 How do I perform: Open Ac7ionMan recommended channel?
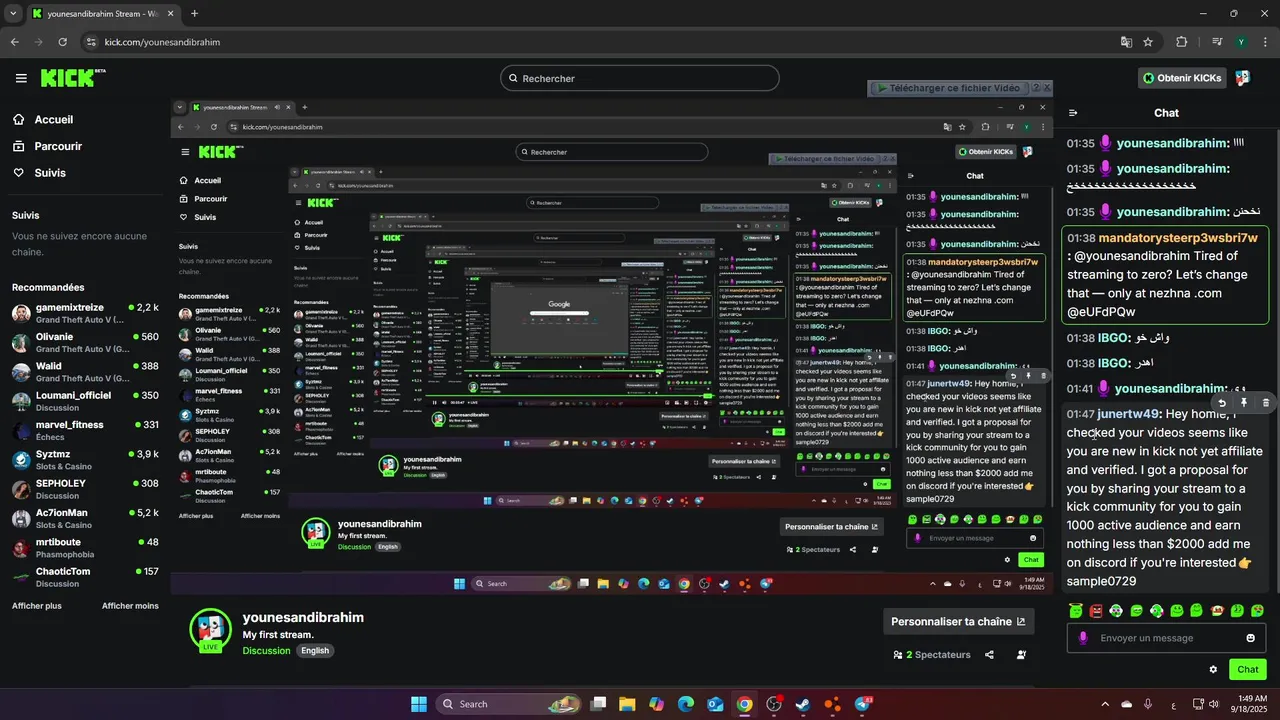tap(85, 518)
